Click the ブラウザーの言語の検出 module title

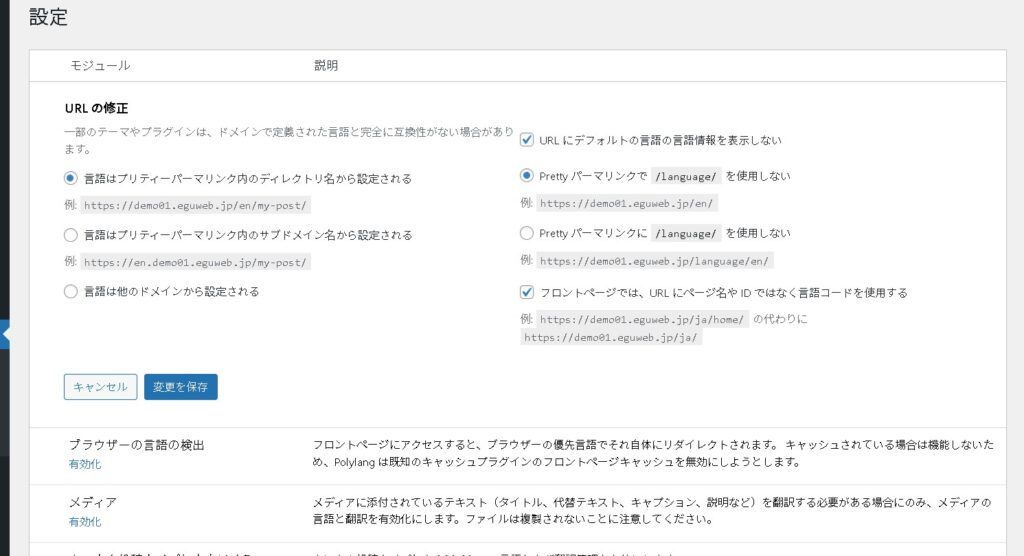(143, 445)
